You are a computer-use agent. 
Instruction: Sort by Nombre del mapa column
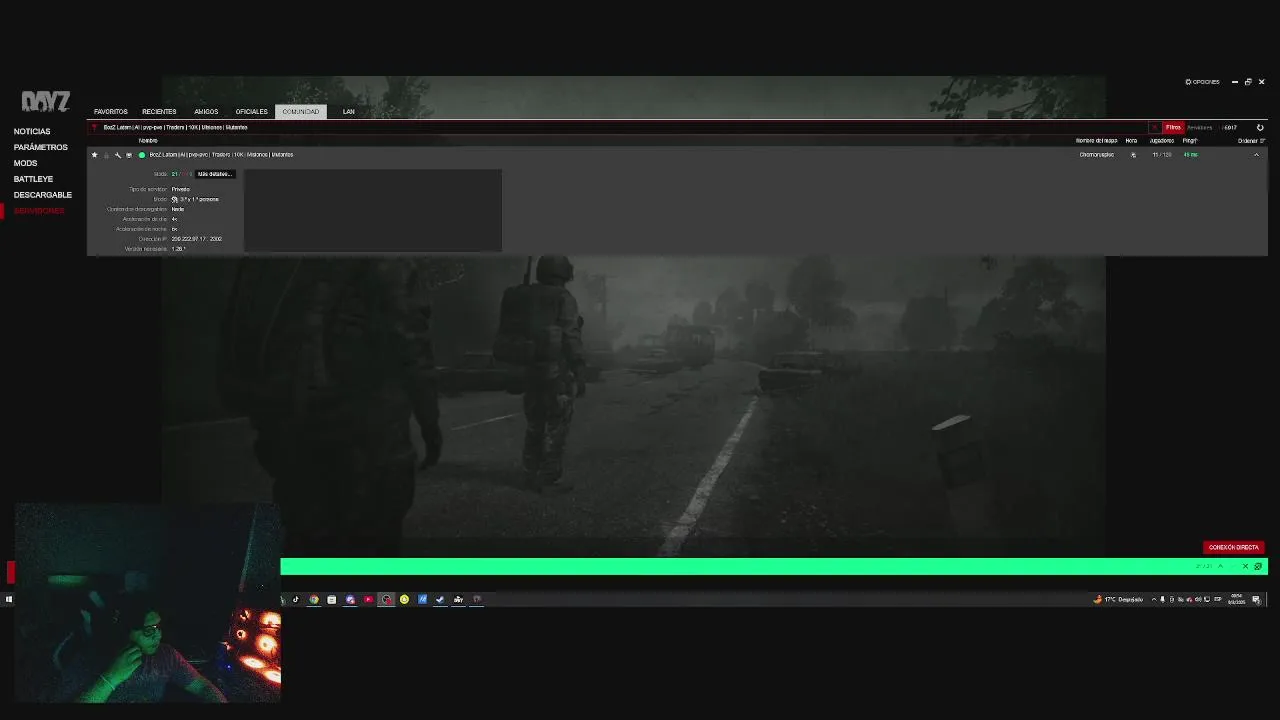[x=1096, y=141]
